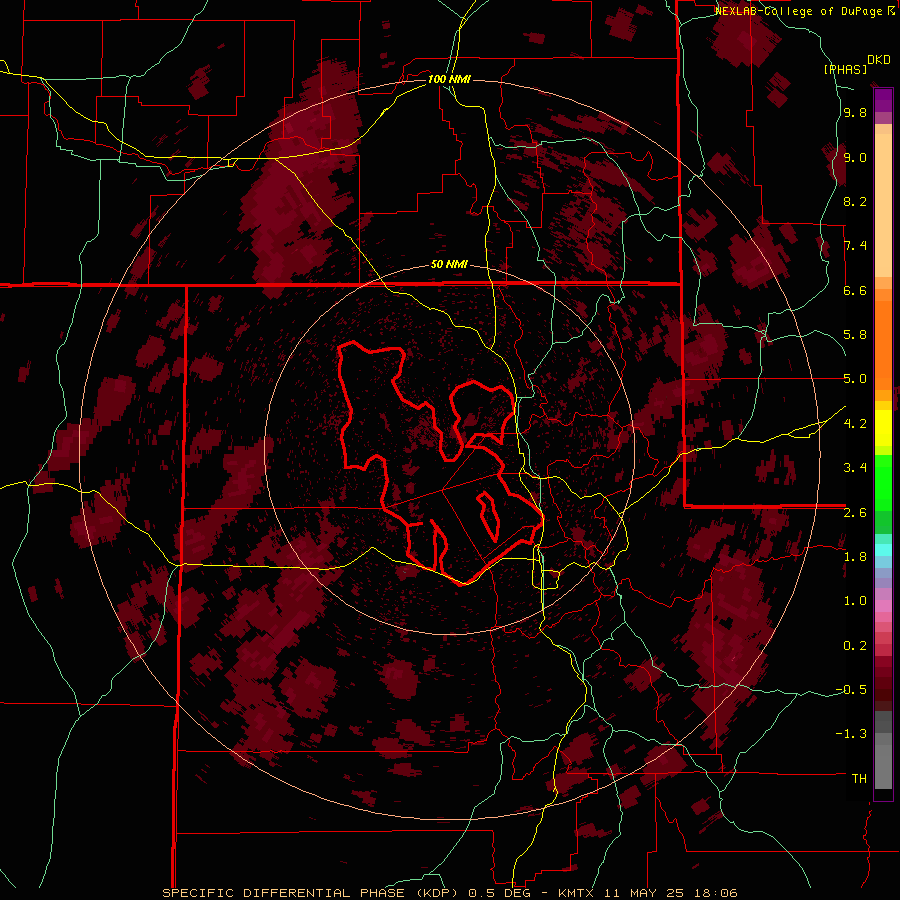Click the 1.8 legend value
The height and width of the screenshot is (900, 900).
855,557
